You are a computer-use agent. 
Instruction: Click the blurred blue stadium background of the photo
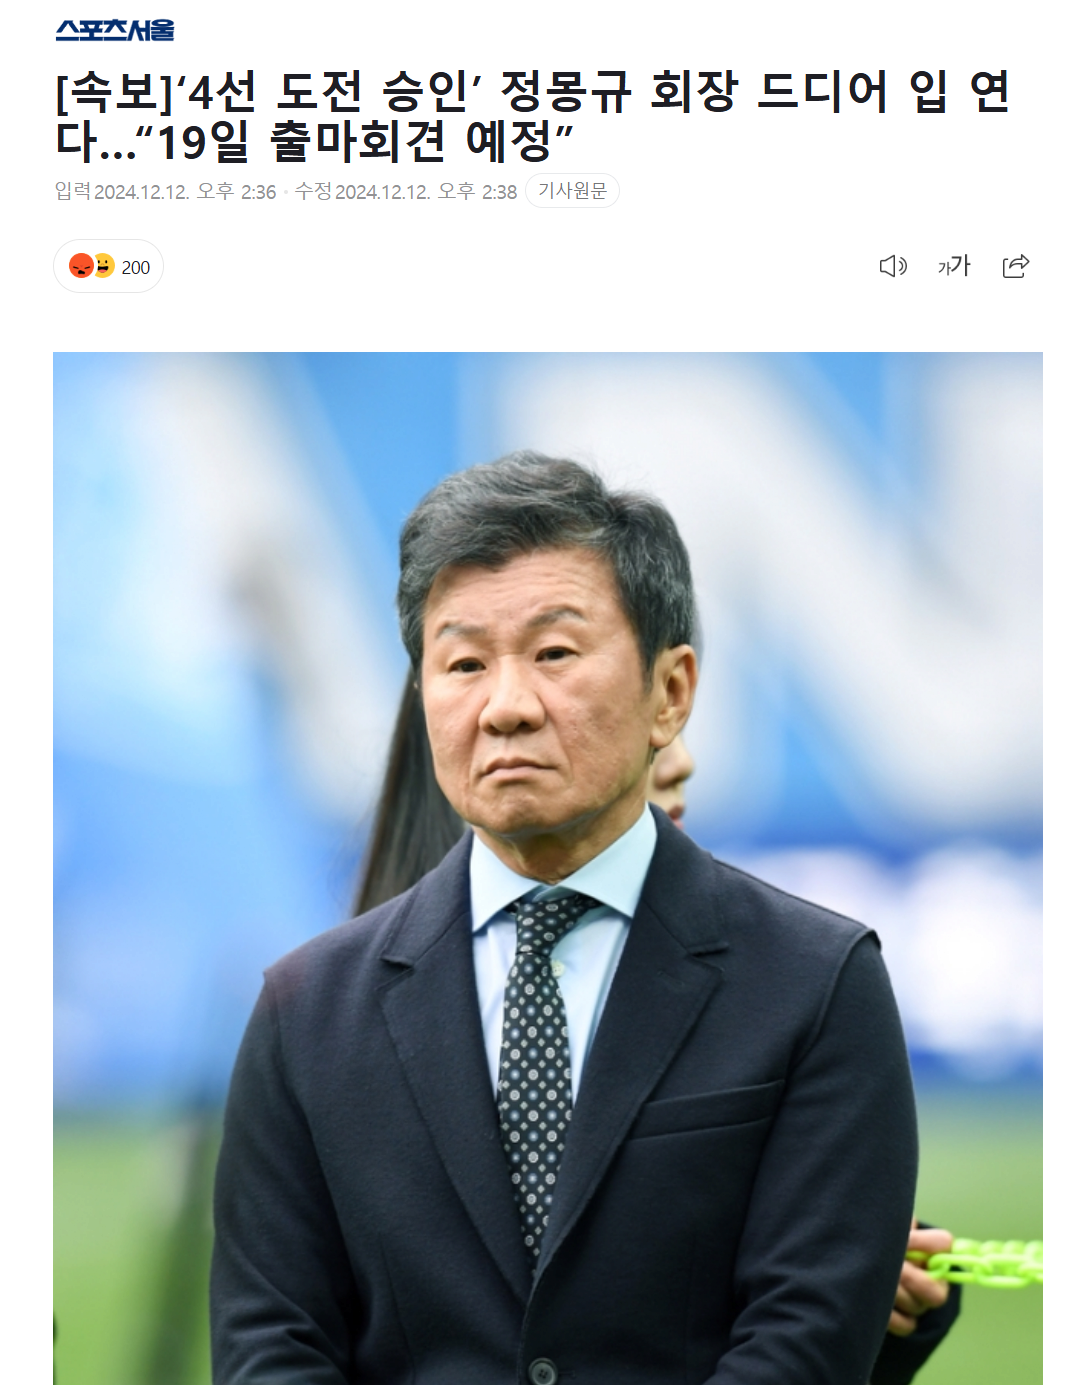pyautogui.click(x=200, y=600)
